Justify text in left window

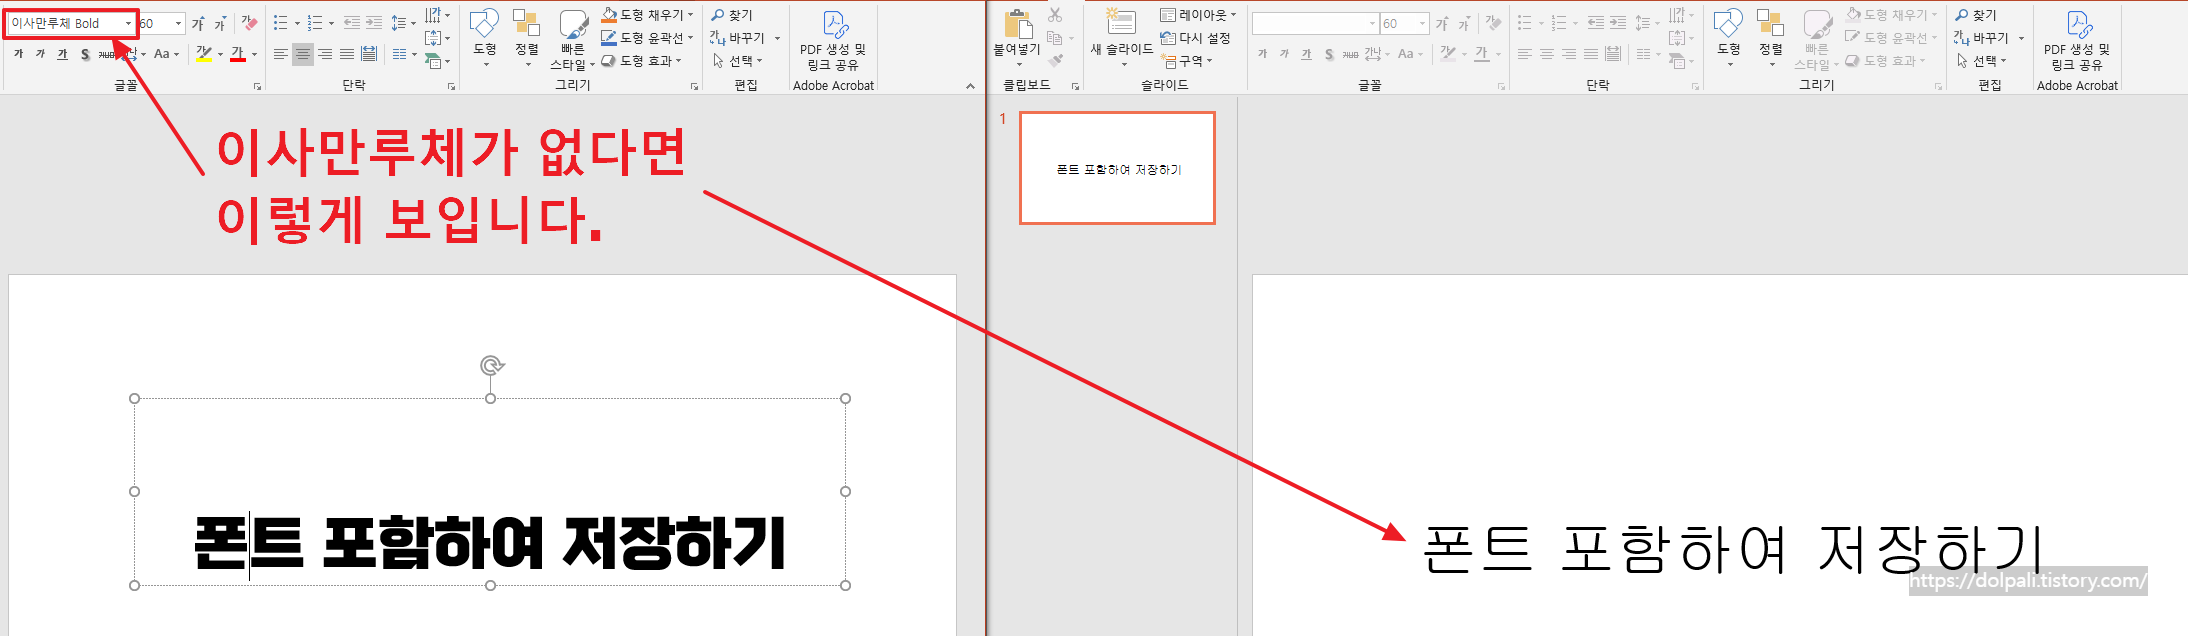pyautogui.click(x=347, y=54)
